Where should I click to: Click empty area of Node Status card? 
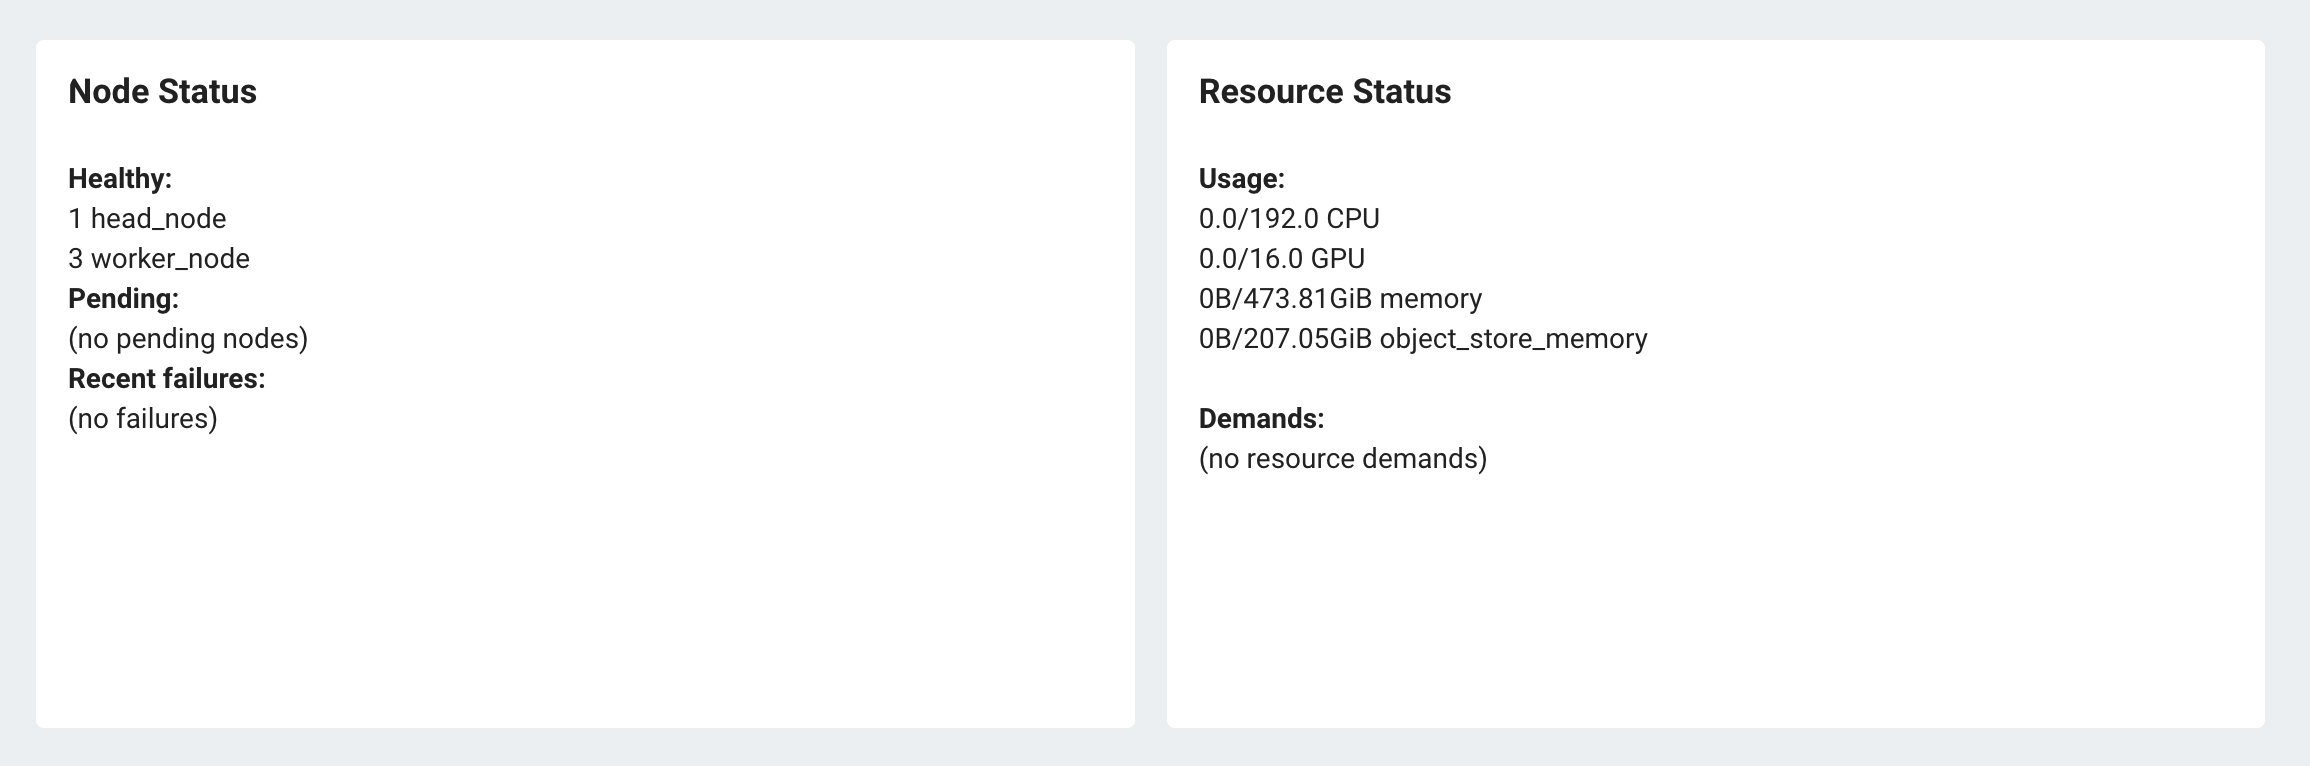[585, 580]
